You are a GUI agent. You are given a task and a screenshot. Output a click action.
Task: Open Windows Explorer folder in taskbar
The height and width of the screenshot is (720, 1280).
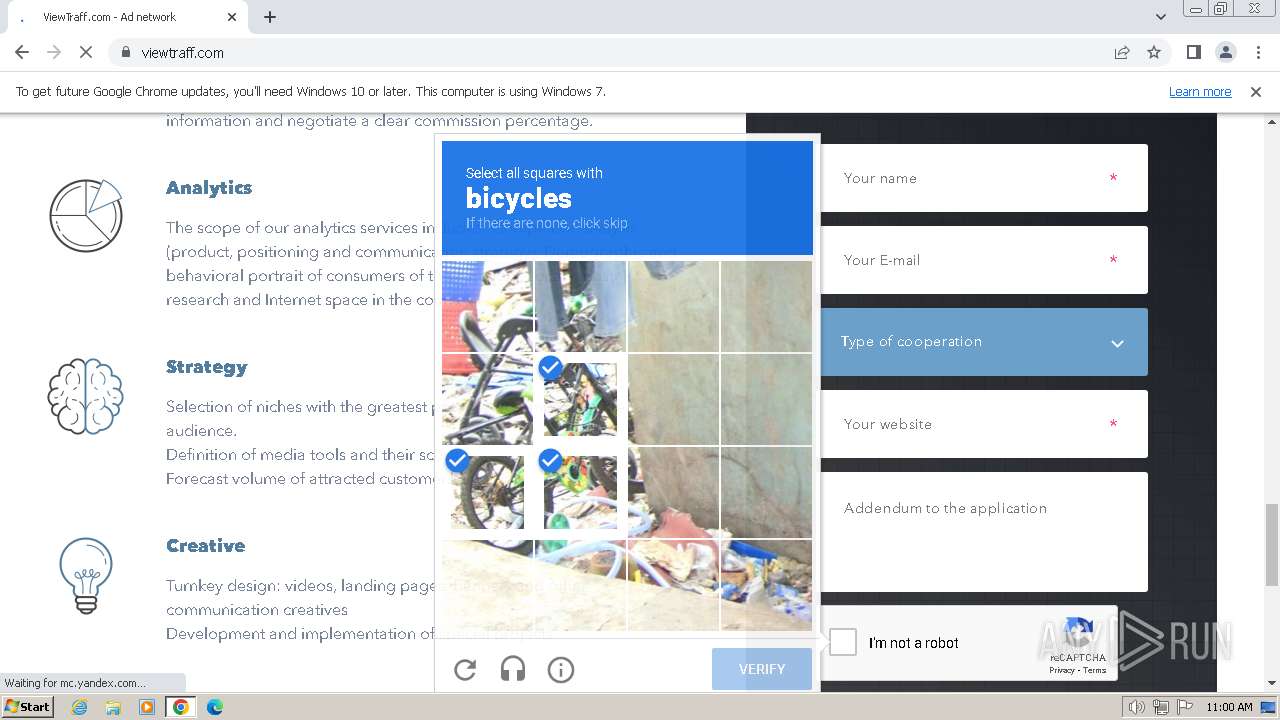[x=113, y=707]
